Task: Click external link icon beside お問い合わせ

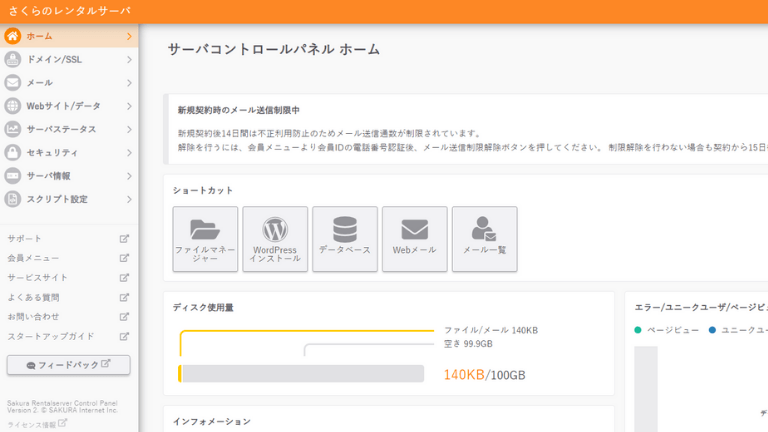Action: coord(124,317)
